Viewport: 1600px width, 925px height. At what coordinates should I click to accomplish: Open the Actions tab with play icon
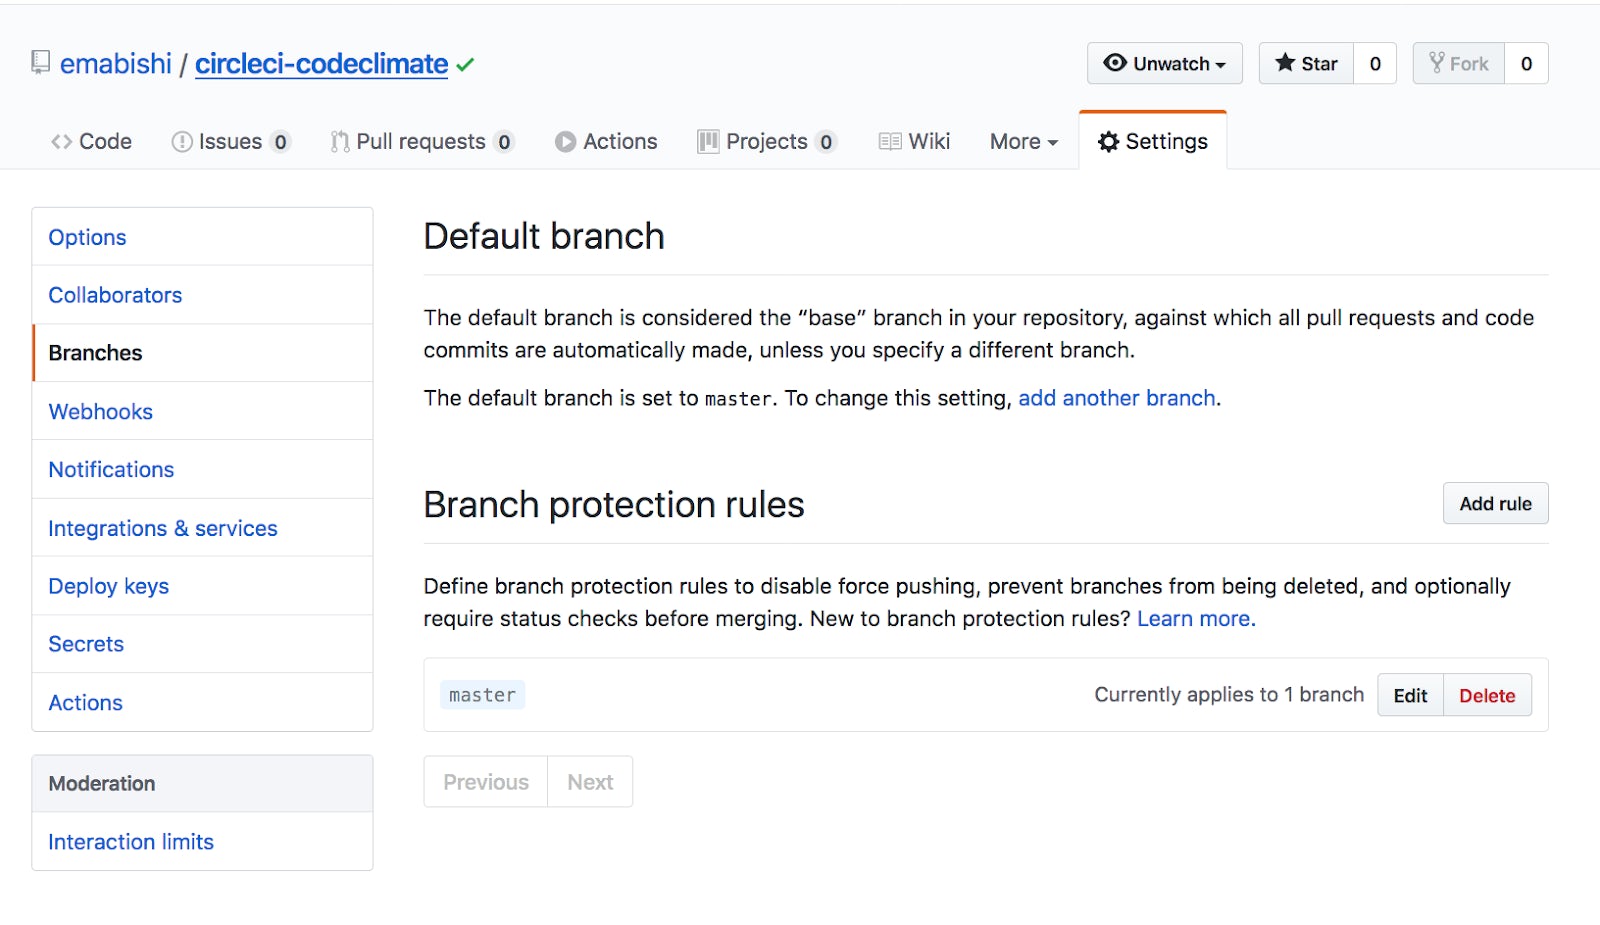(606, 142)
